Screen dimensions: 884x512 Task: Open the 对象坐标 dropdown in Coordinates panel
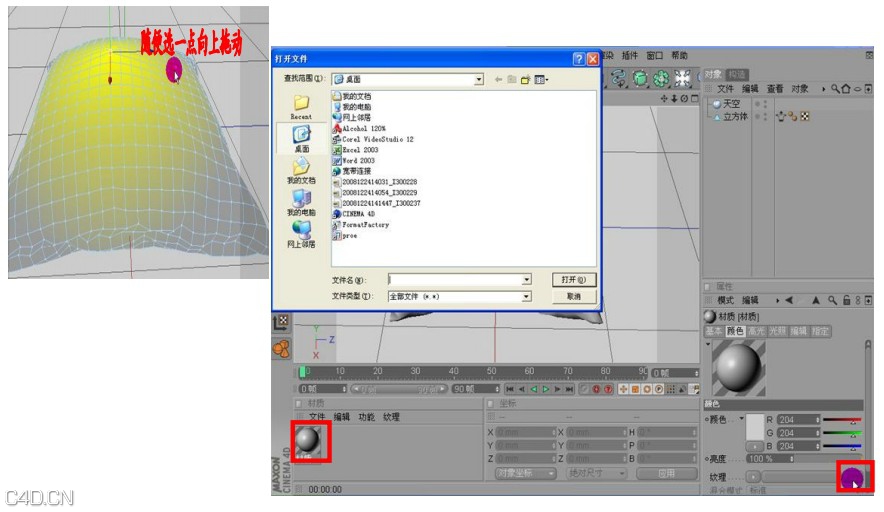[x=525, y=473]
